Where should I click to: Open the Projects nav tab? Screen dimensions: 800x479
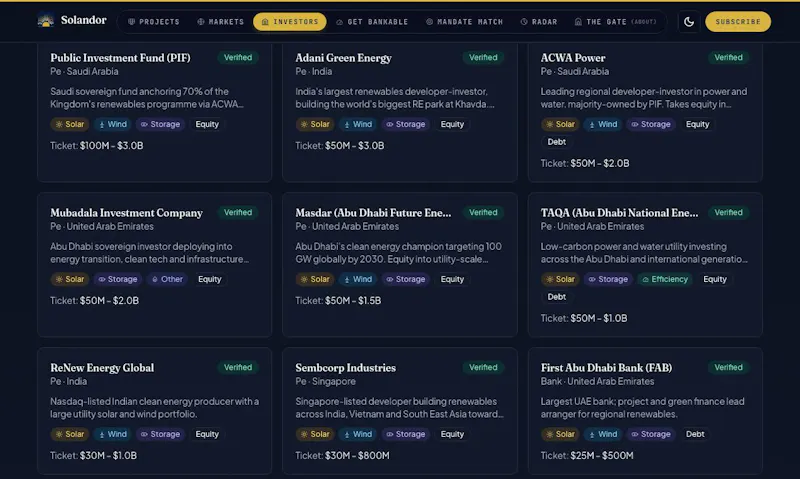(x=154, y=22)
